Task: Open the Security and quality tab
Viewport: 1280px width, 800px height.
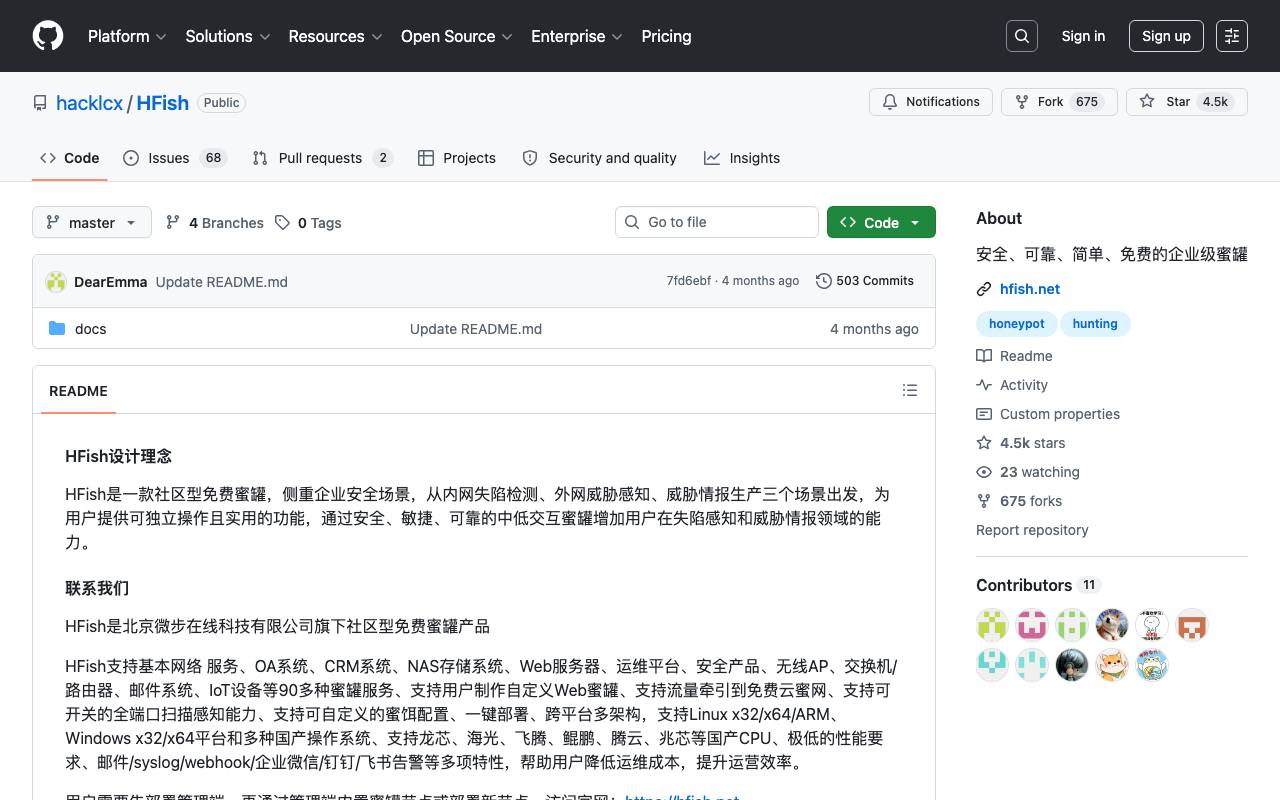Action: [x=600, y=158]
